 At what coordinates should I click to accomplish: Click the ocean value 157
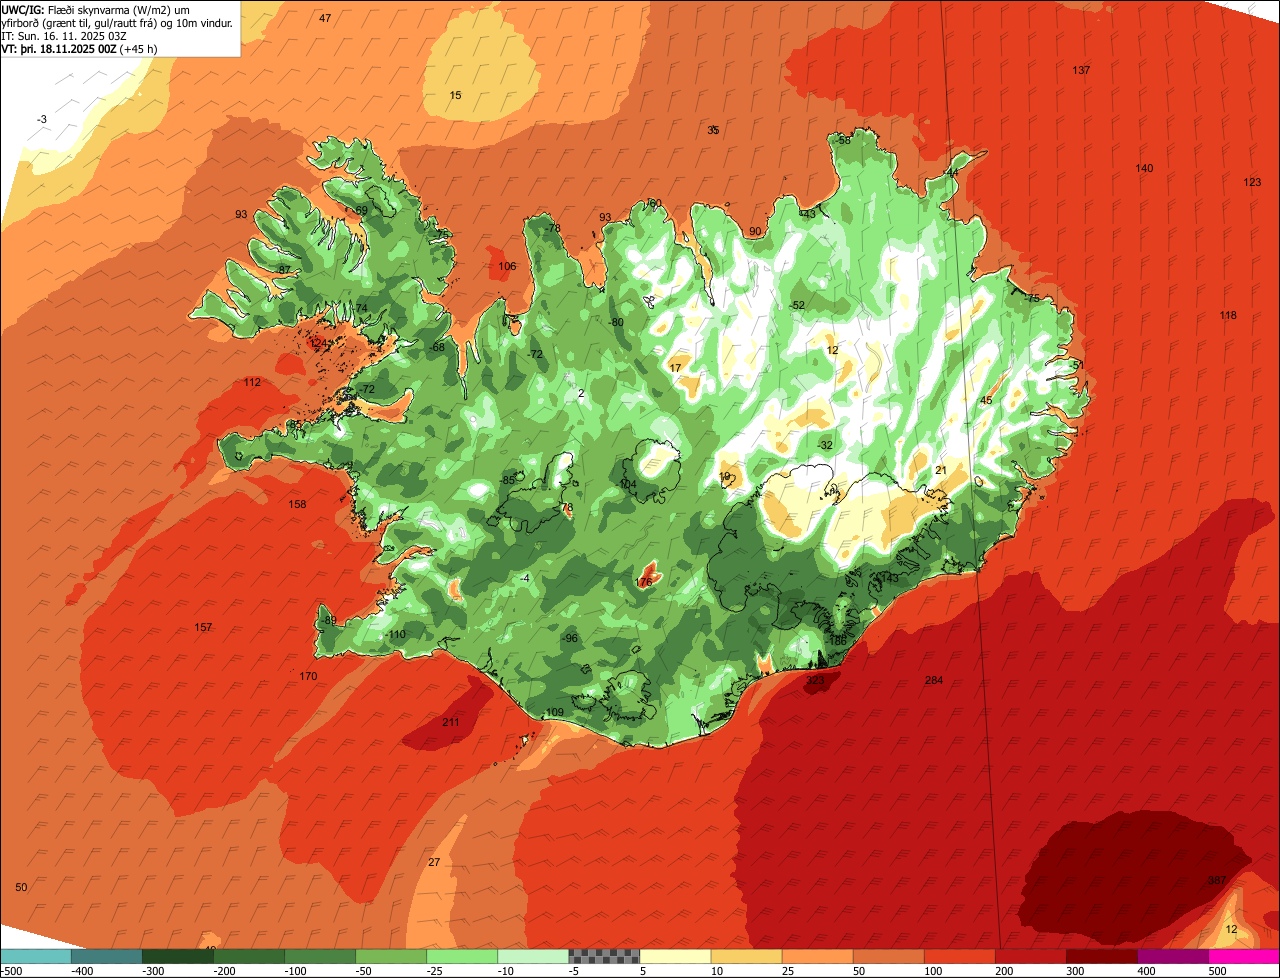tap(203, 627)
